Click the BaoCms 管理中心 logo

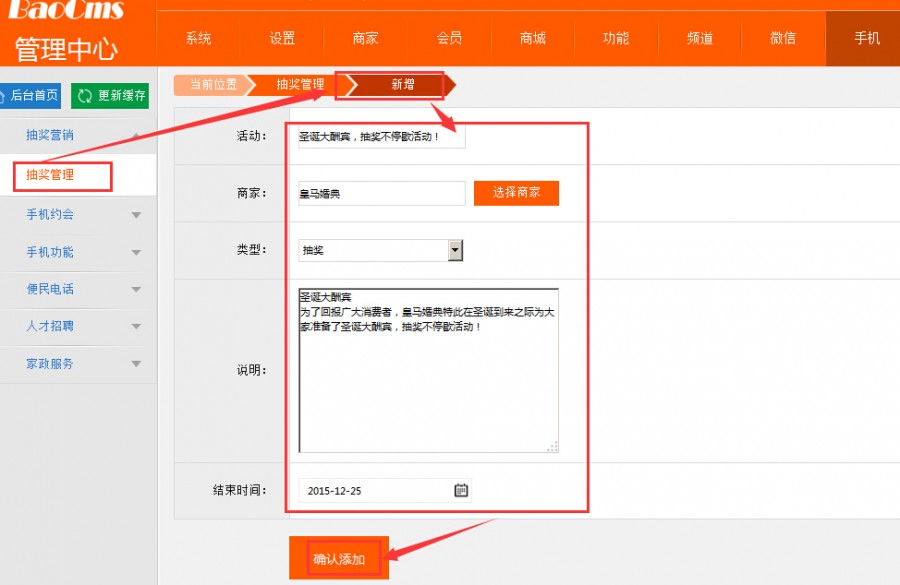(66, 32)
